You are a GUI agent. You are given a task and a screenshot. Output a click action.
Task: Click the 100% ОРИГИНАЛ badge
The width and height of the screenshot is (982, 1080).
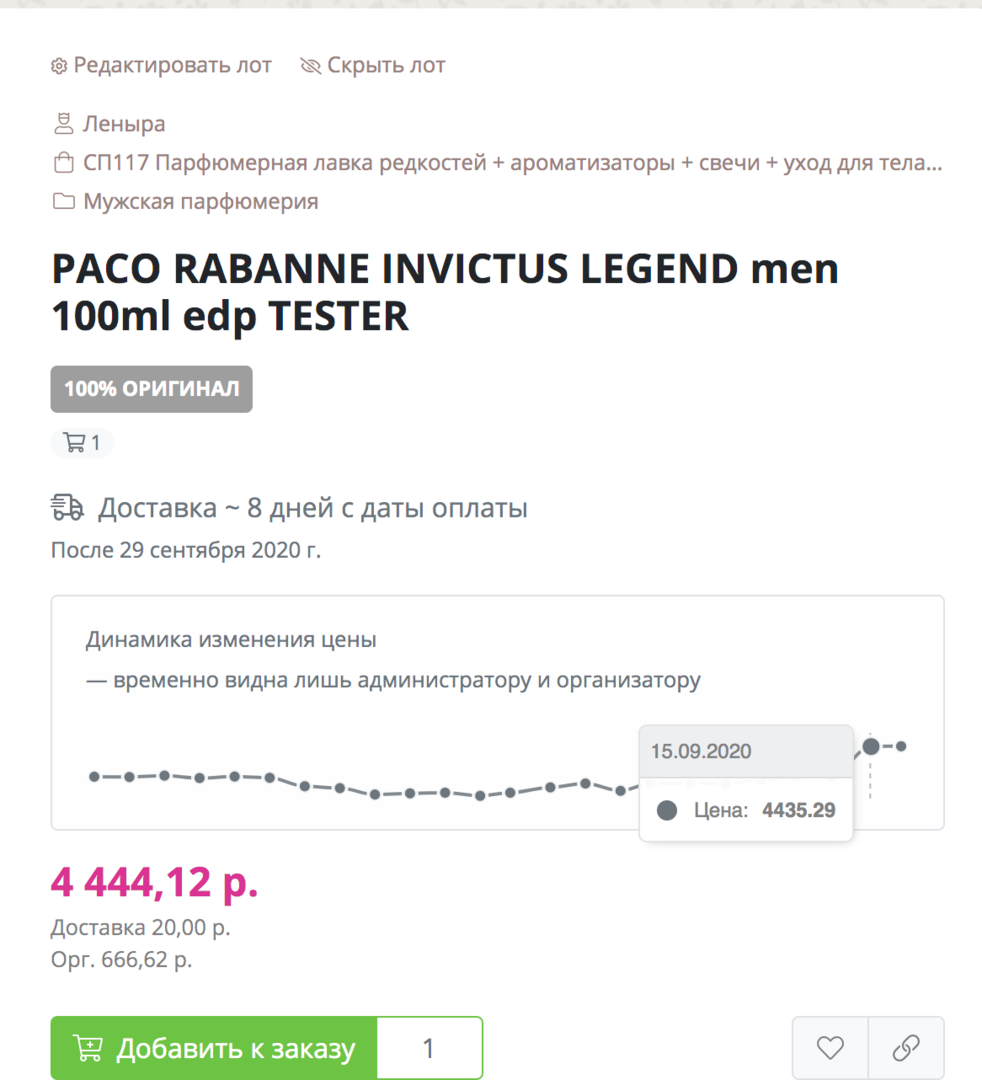151,389
